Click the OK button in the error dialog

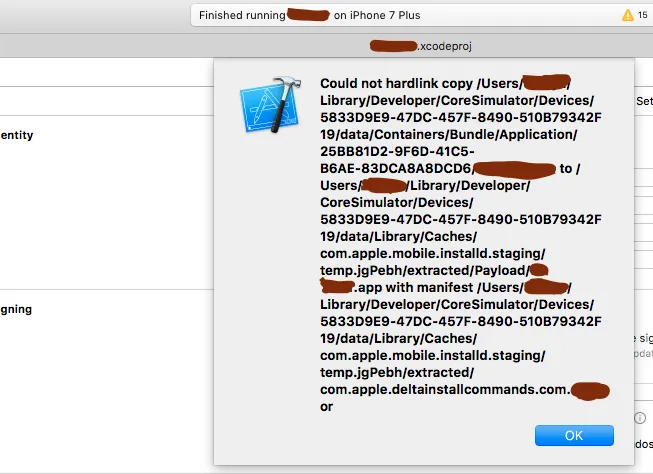point(574,435)
